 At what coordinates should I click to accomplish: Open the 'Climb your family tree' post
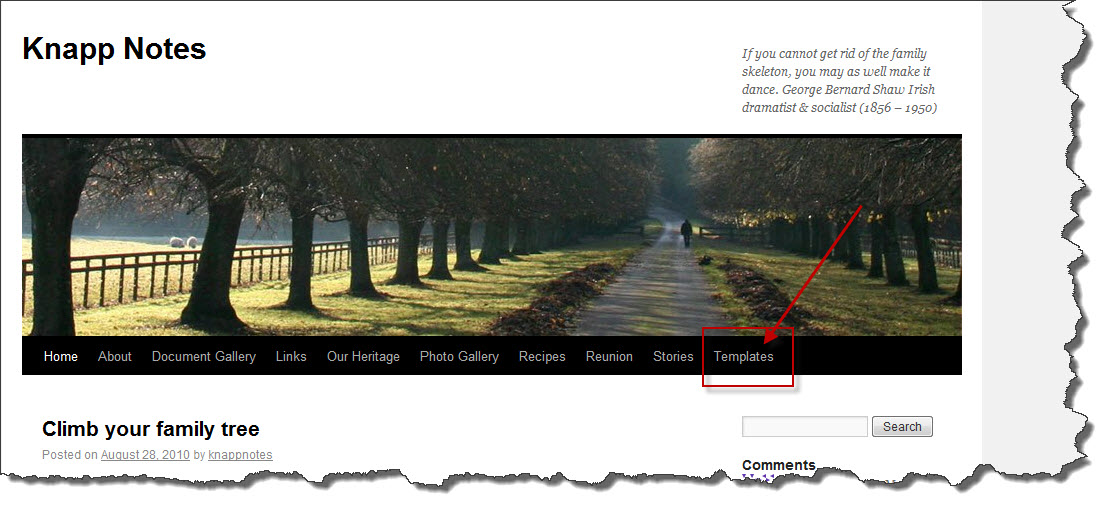(x=151, y=429)
